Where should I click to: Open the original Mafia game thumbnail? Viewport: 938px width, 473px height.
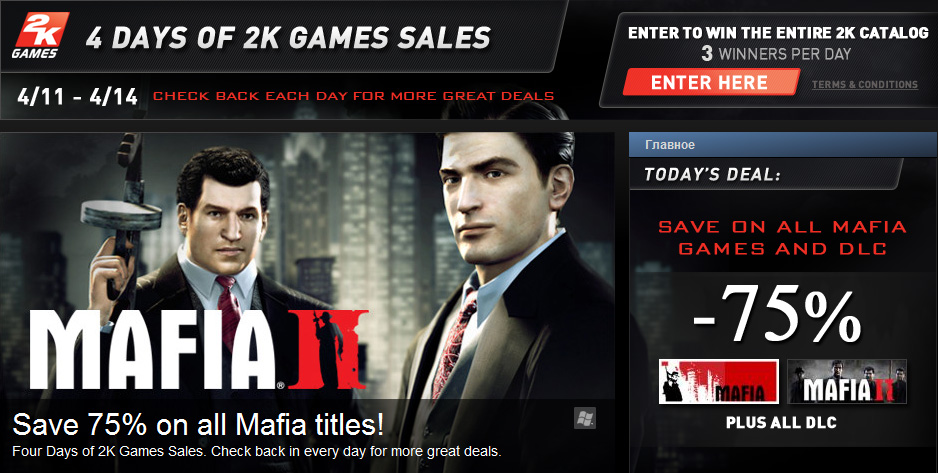[x=718, y=382]
